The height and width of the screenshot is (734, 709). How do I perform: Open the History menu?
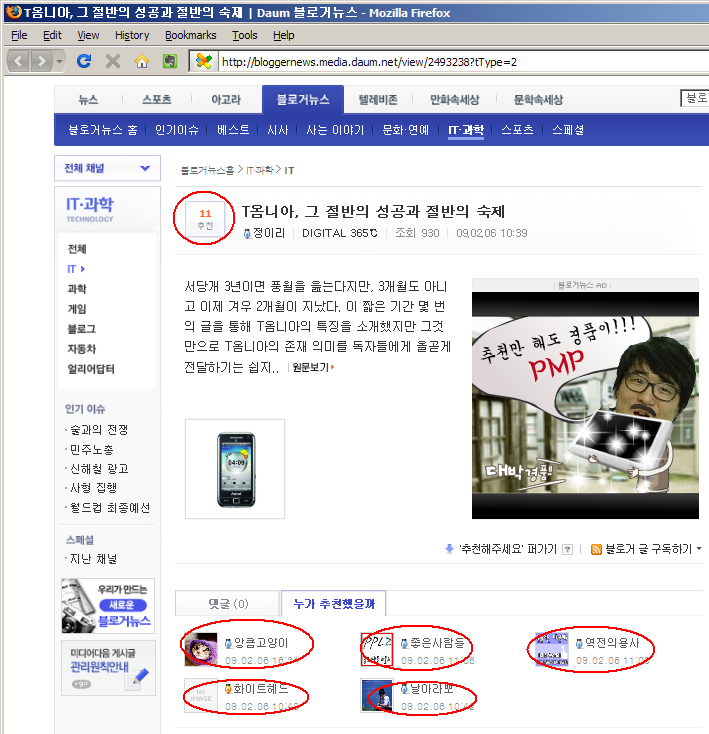[x=132, y=35]
